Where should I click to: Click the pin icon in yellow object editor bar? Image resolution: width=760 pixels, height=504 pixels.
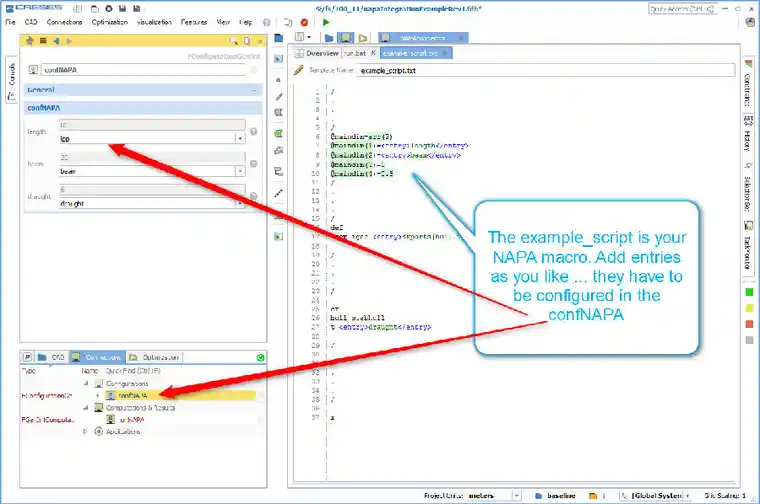tap(30, 41)
